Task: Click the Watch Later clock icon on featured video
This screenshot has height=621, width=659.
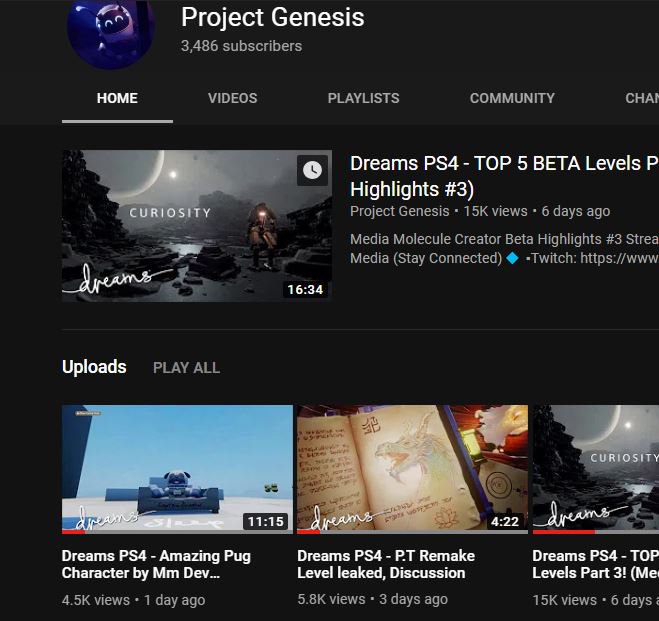Action: 312,170
